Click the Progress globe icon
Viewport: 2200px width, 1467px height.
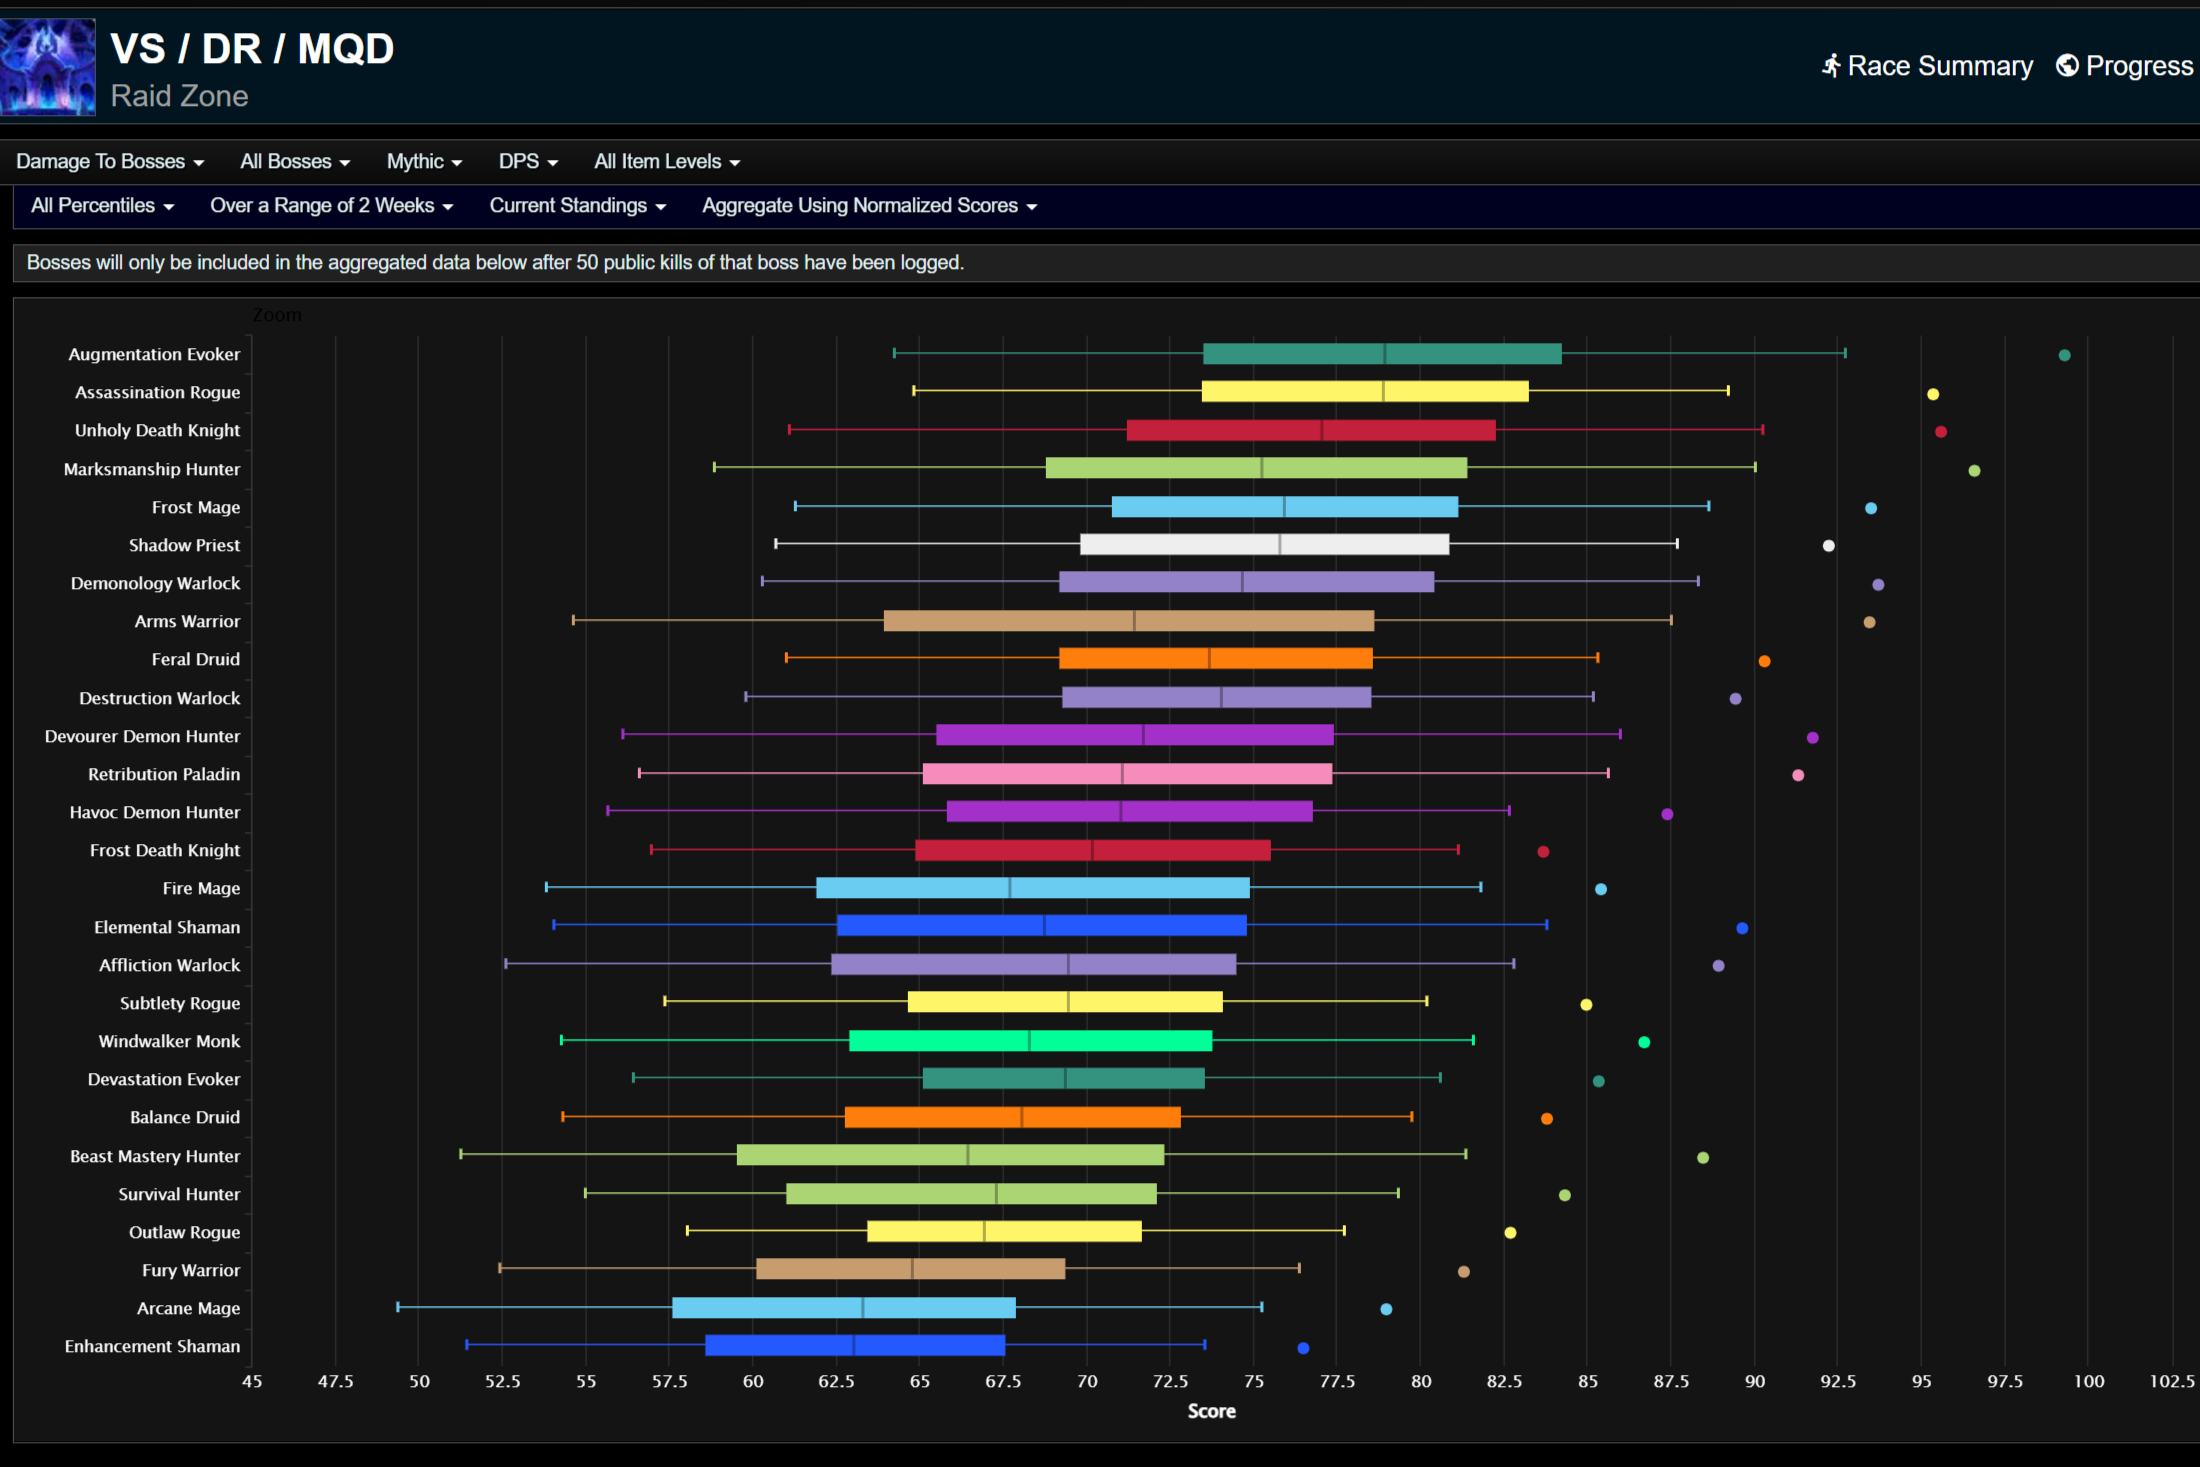tap(2066, 66)
